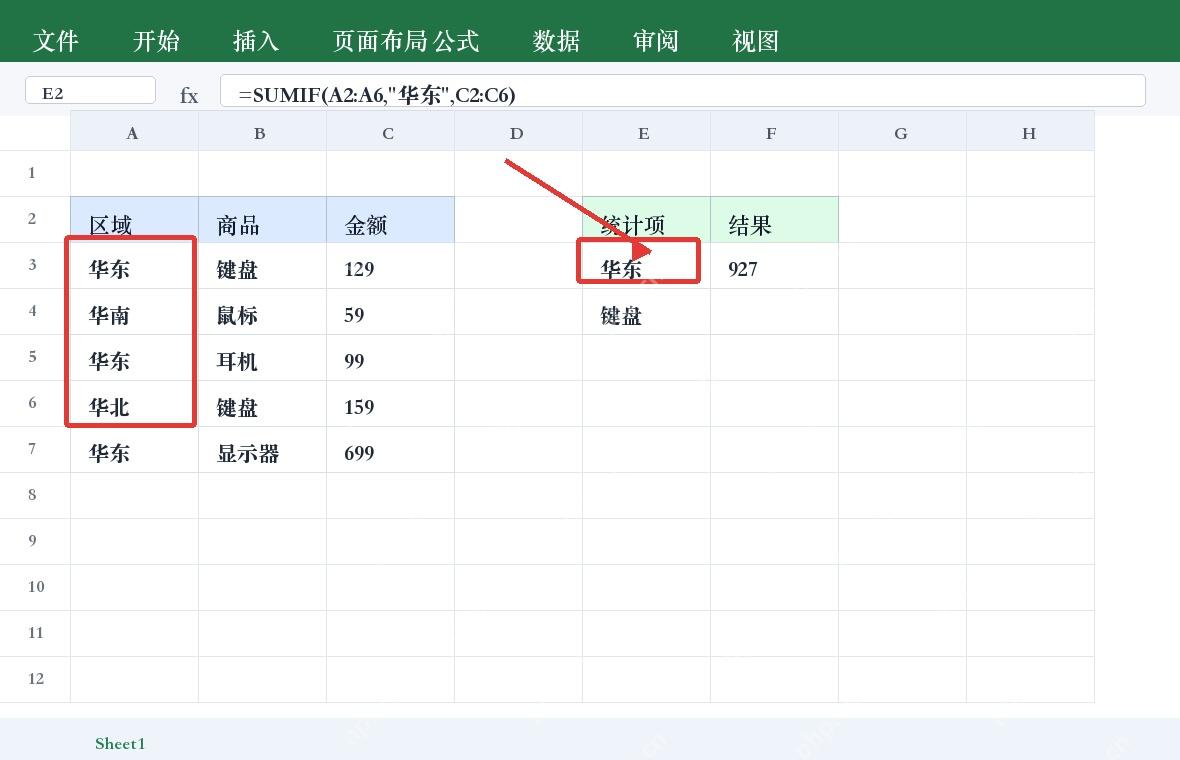Click the amount cell 59
This screenshot has height=760, width=1180.
click(391, 312)
